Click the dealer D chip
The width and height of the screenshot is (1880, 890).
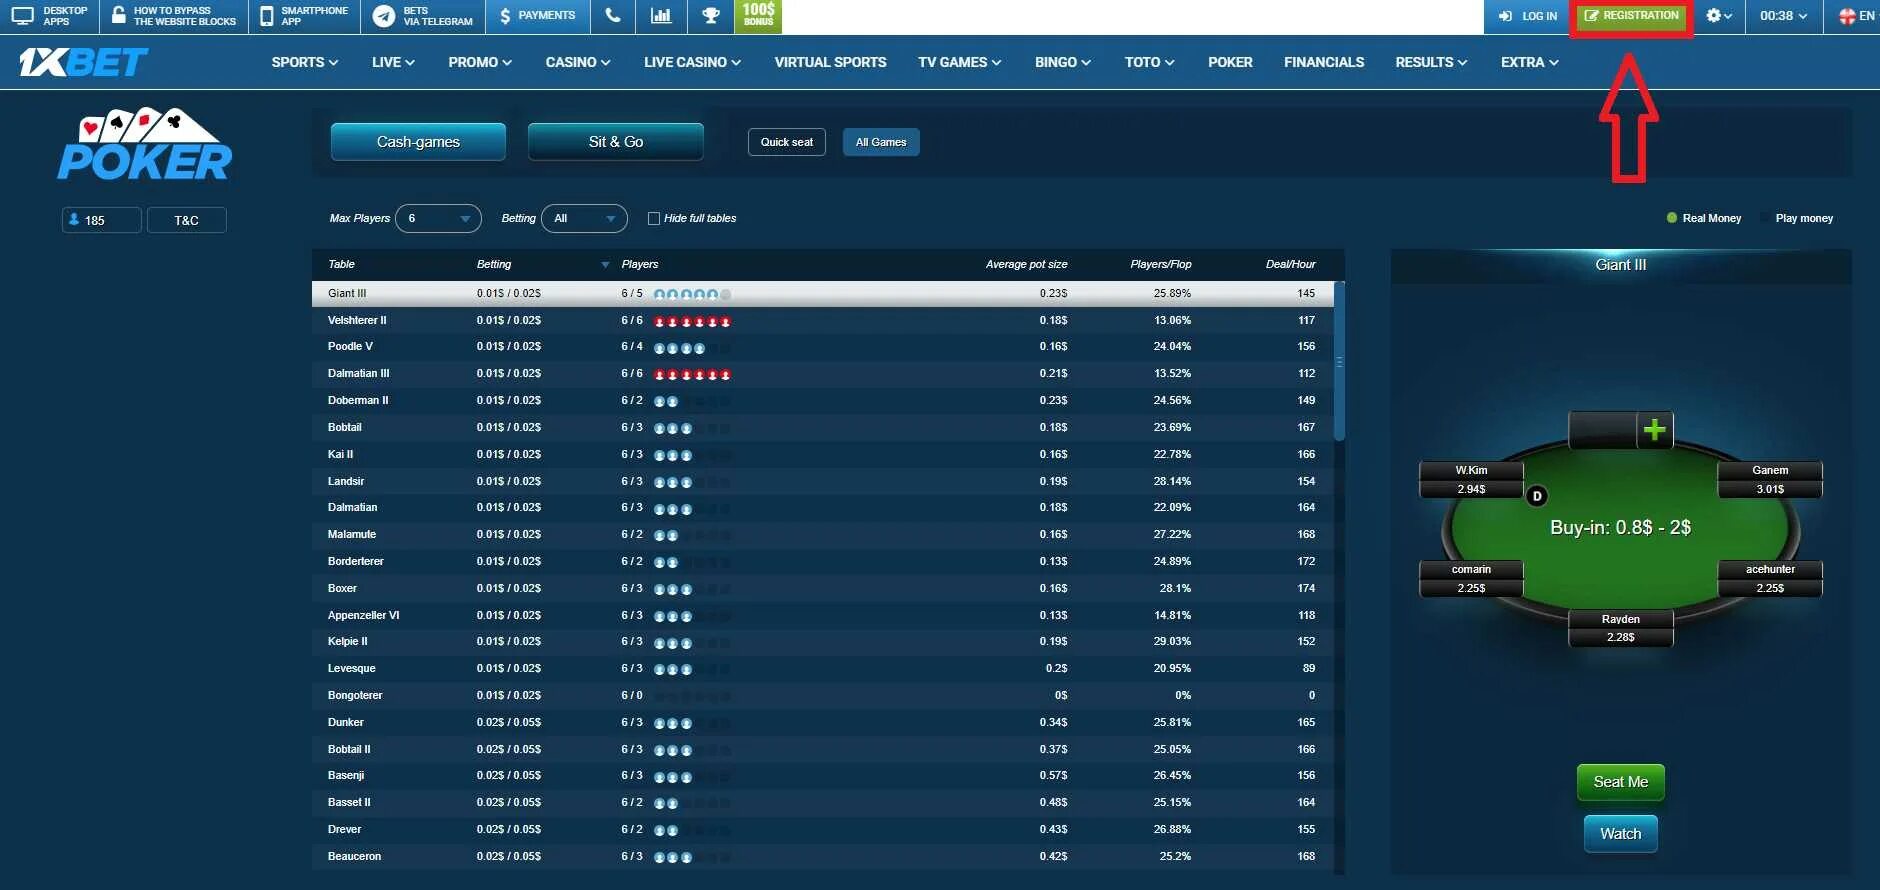[1537, 496]
